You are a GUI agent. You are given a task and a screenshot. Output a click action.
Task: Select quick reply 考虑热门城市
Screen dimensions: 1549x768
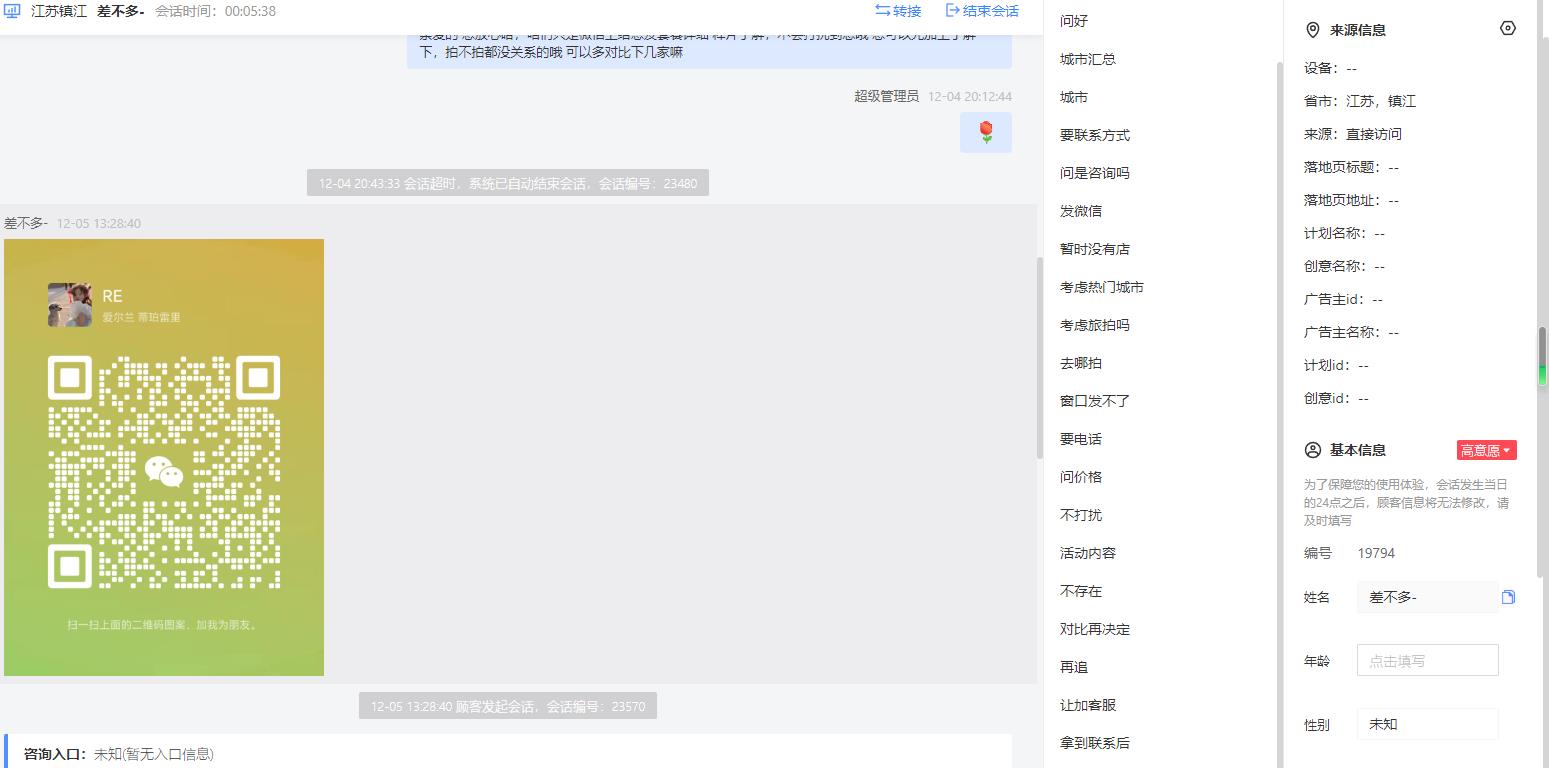(x=1102, y=287)
